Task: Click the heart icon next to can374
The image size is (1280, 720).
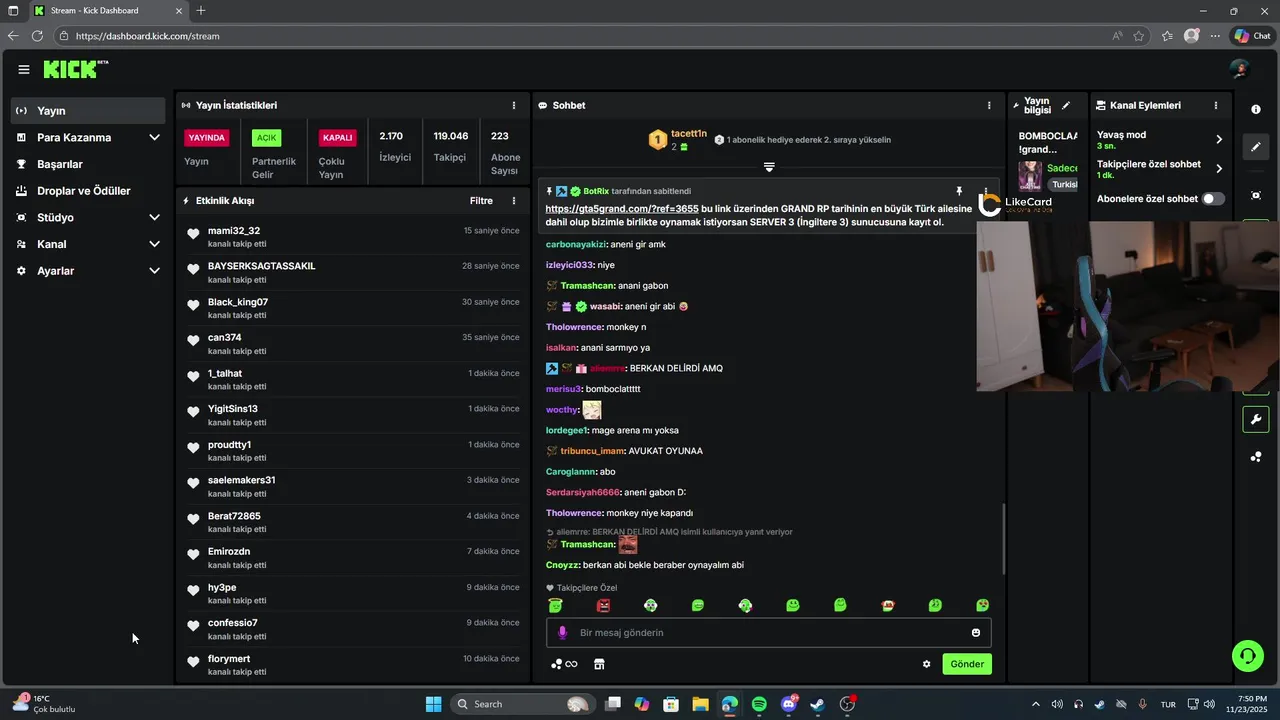Action: (193, 341)
